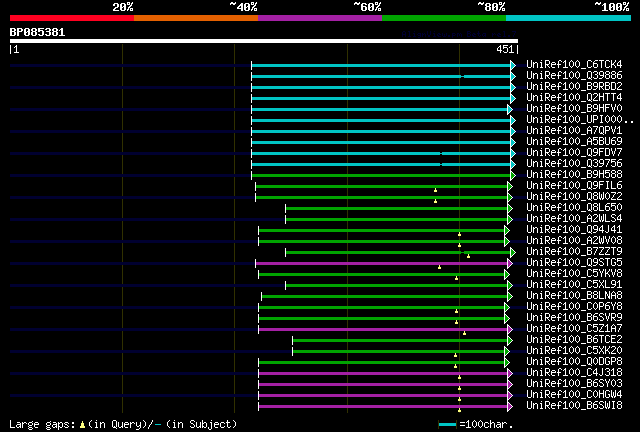The width and height of the screenshot is (640, 432).
Task: Click the yellow query-gap symbol in the legend
Action: [82, 425]
